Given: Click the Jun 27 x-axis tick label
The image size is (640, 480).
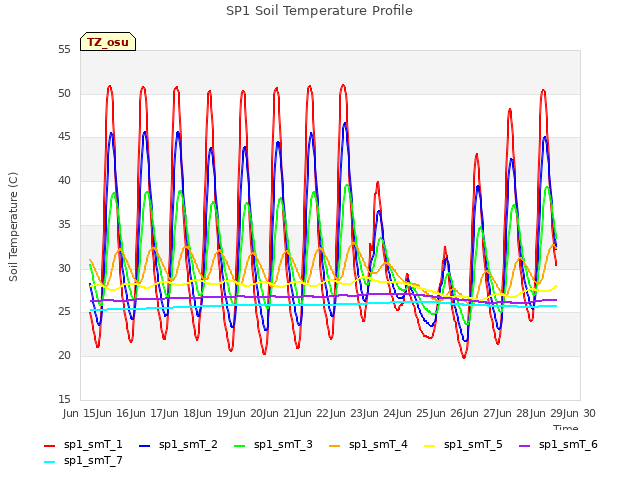Looking at the screenshot, I should pos(480,413).
